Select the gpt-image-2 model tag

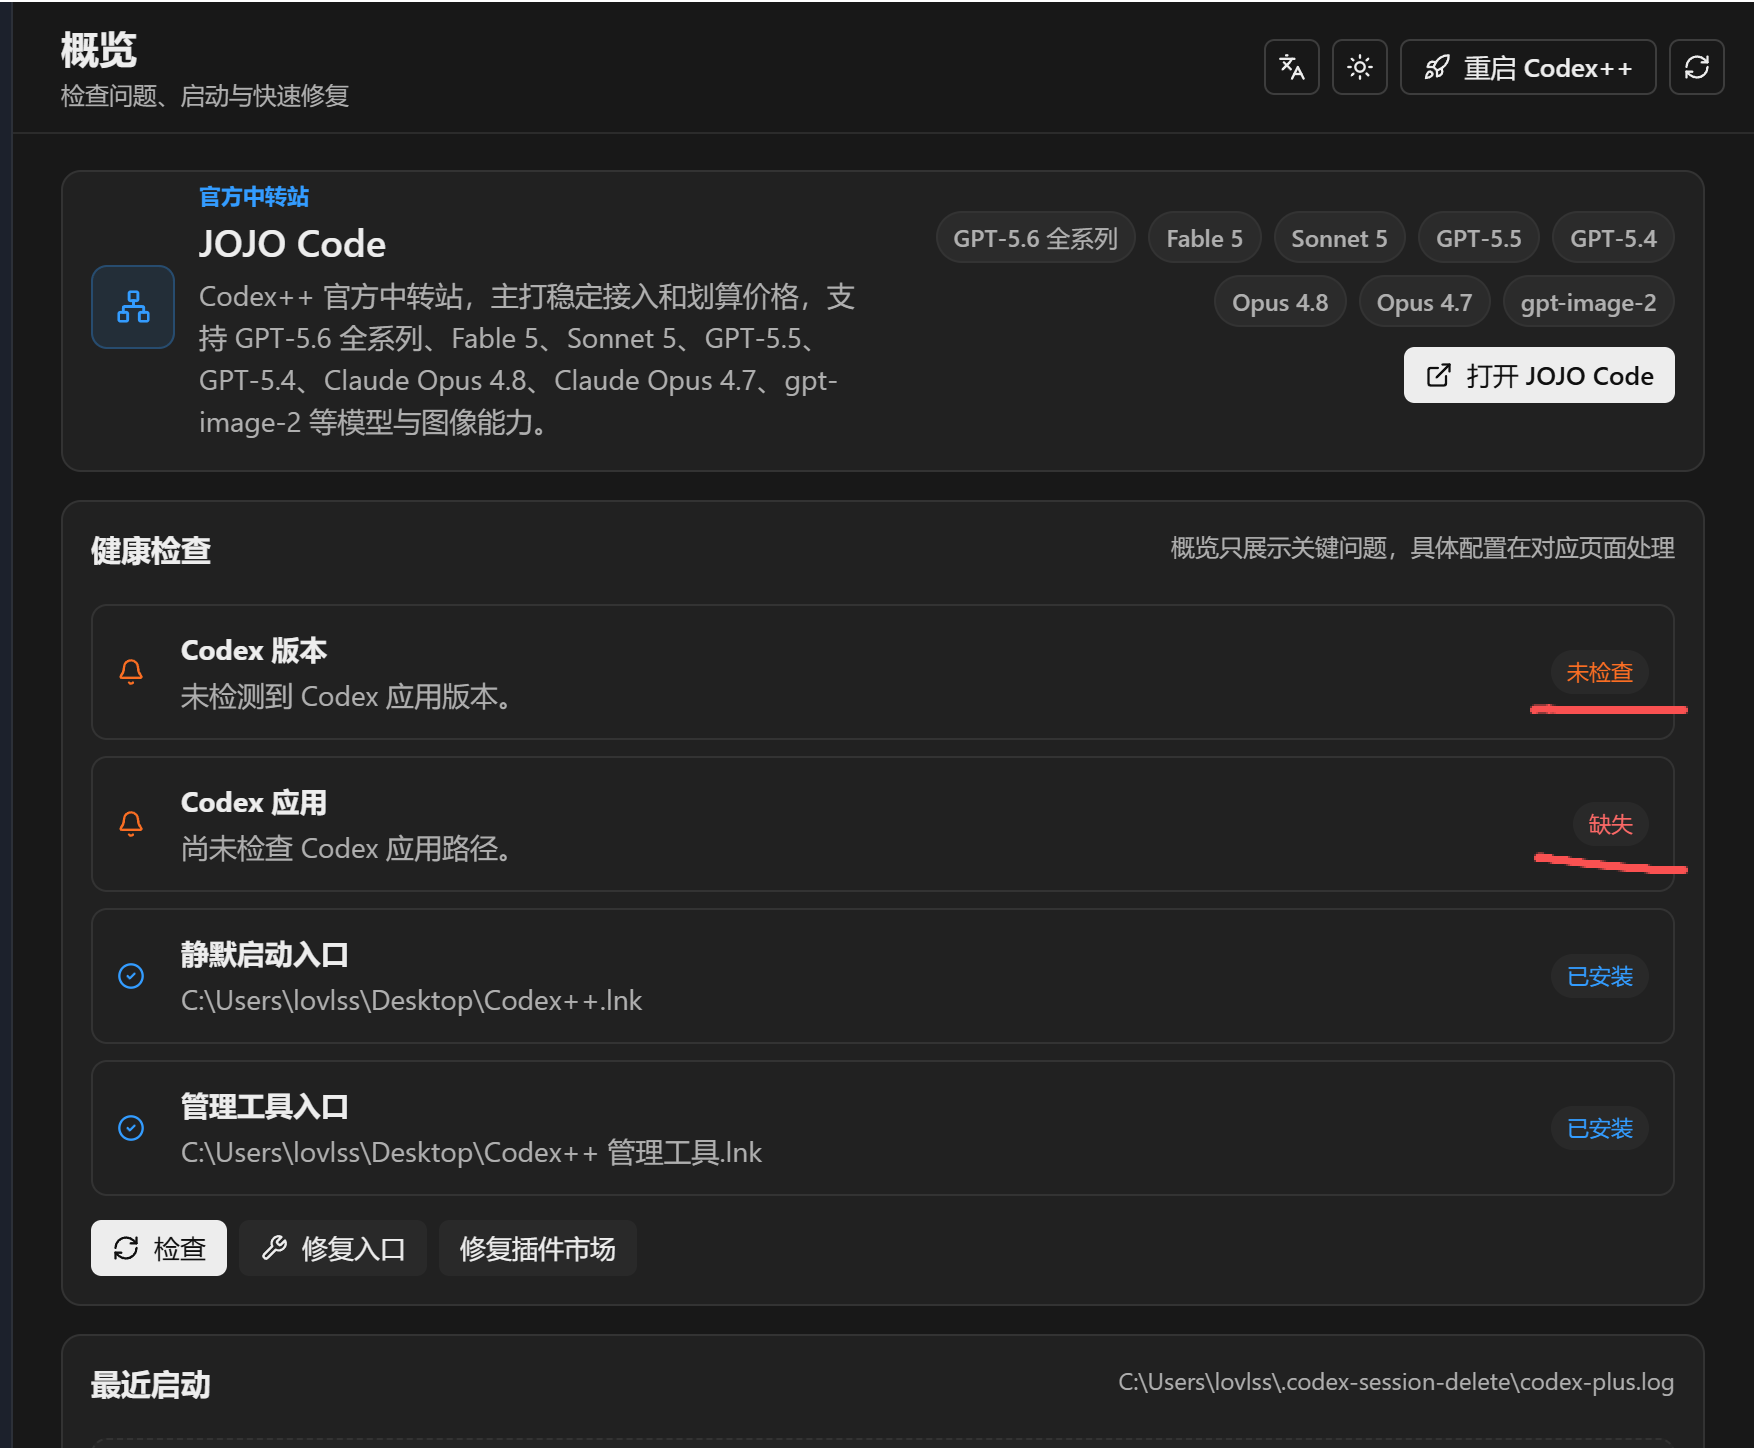tap(1588, 302)
